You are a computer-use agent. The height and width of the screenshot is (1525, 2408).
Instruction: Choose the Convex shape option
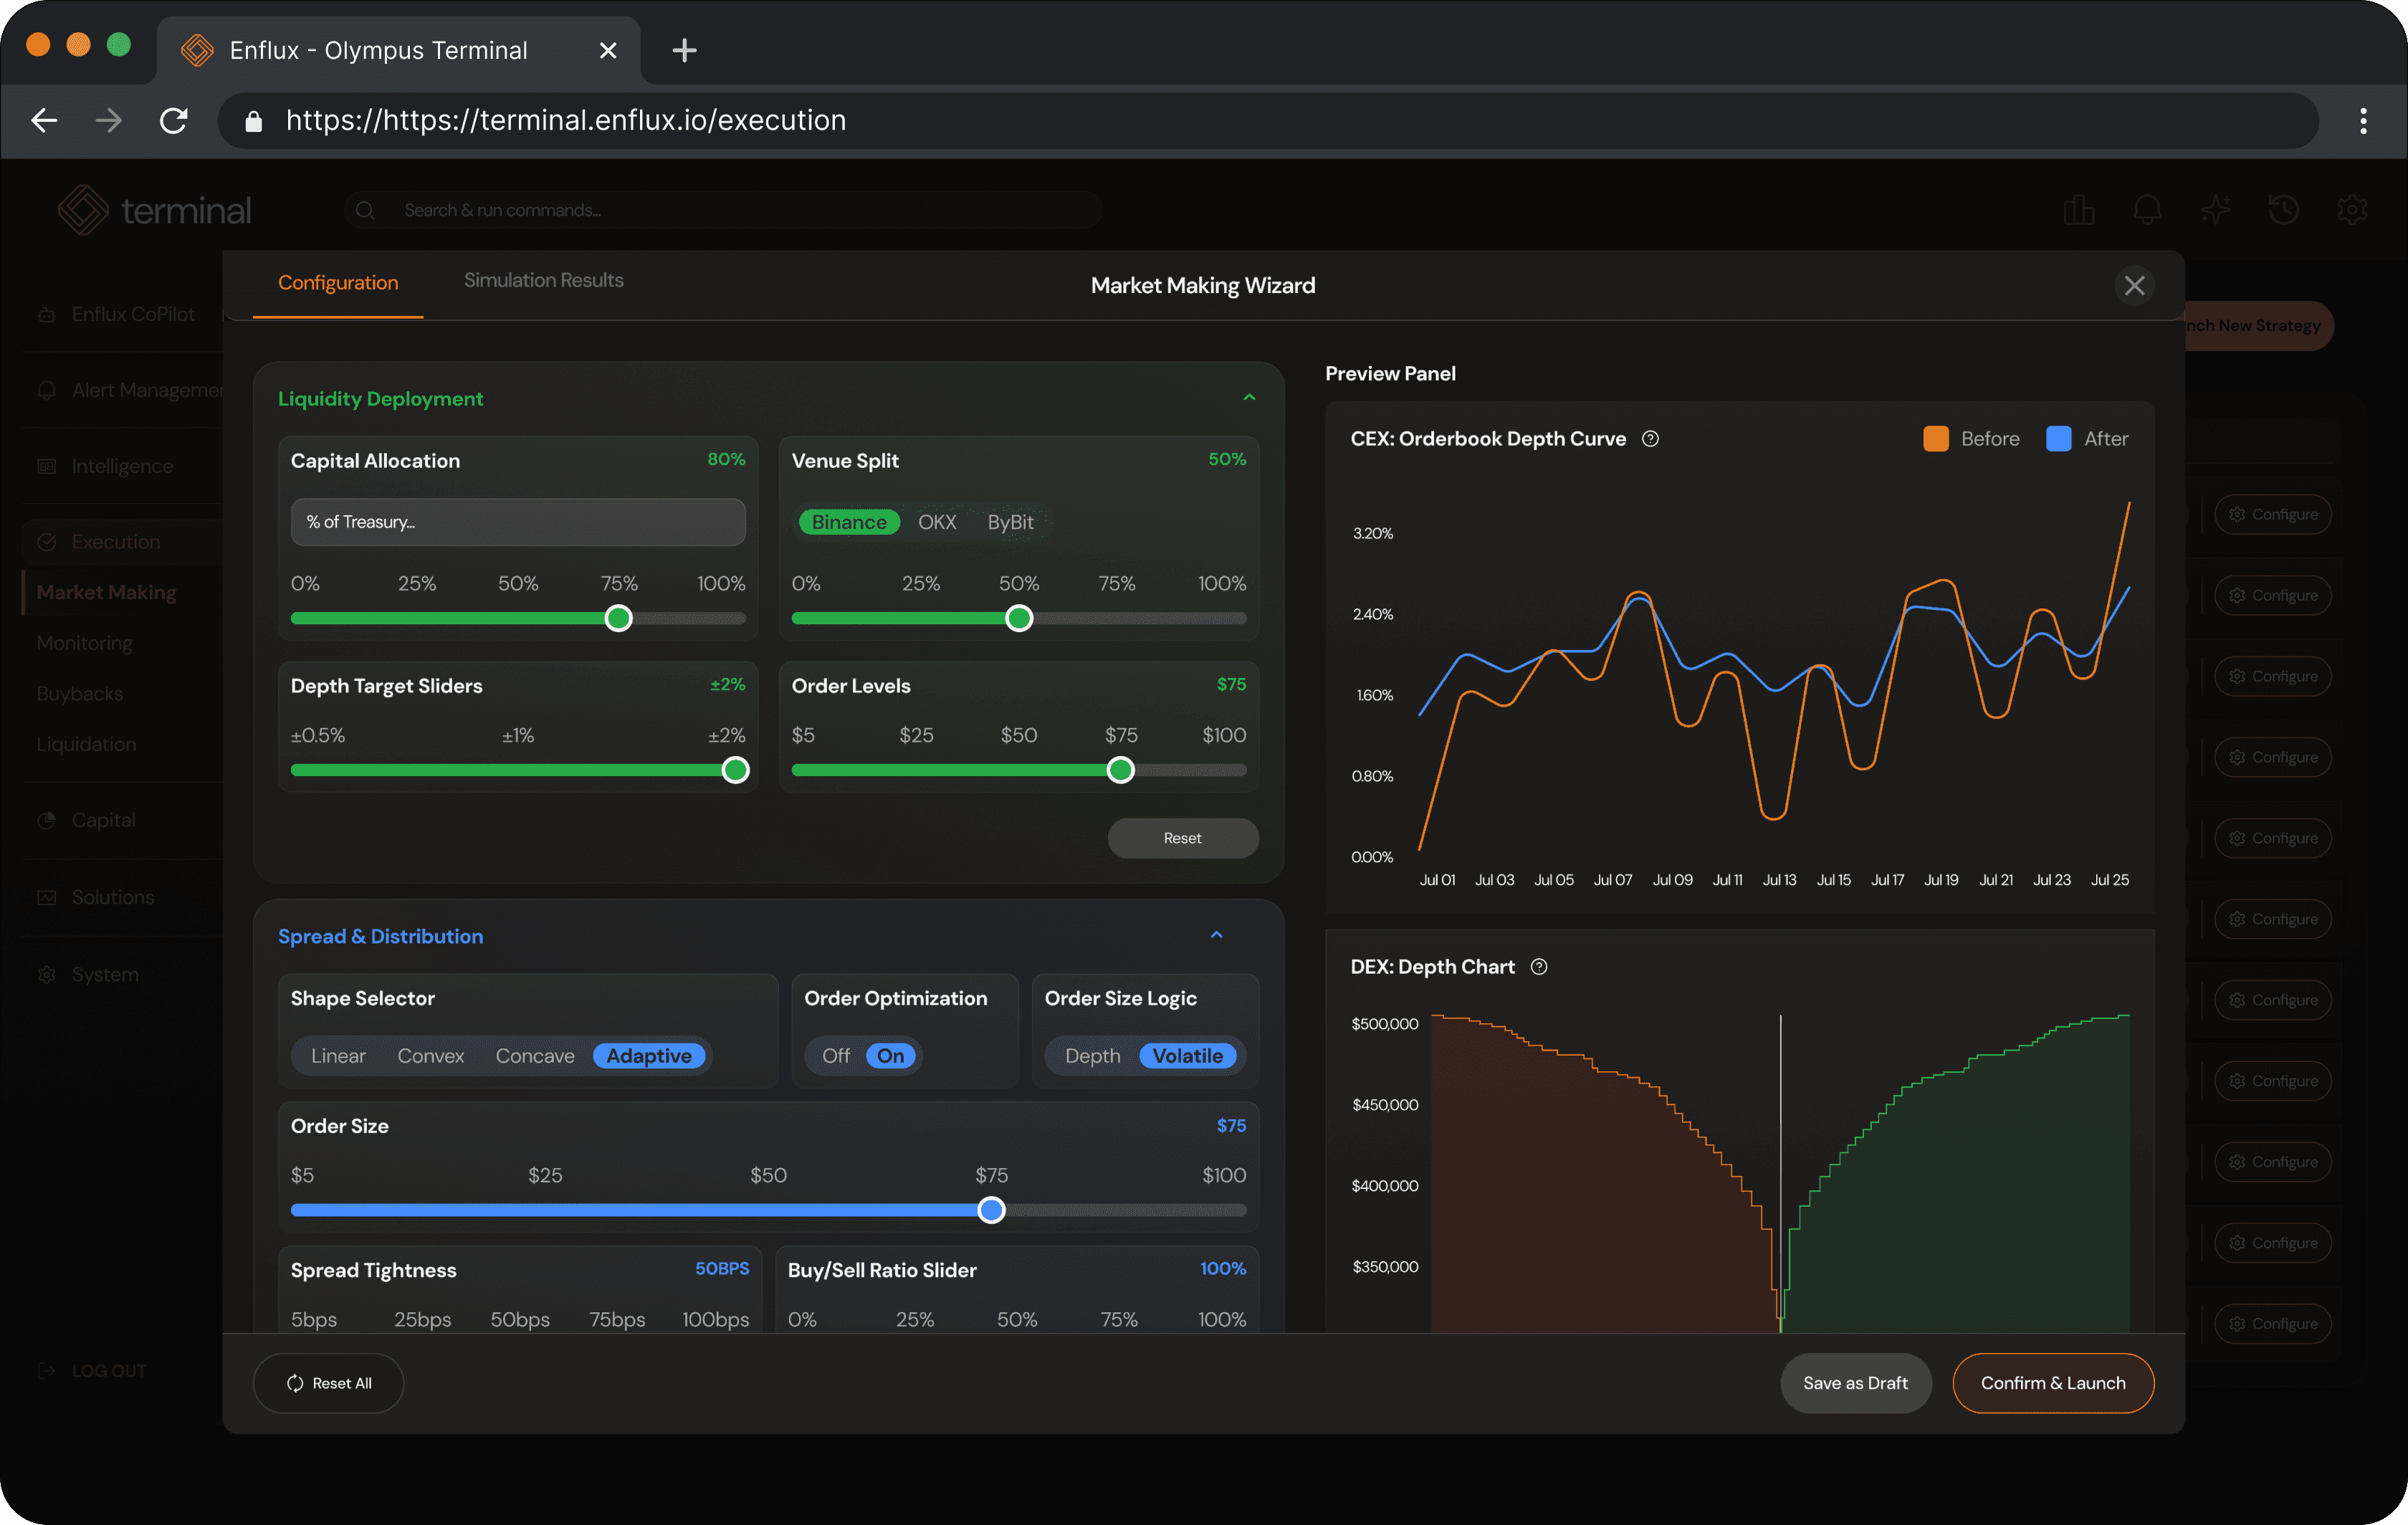pyautogui.click(x=430, y=1056)
